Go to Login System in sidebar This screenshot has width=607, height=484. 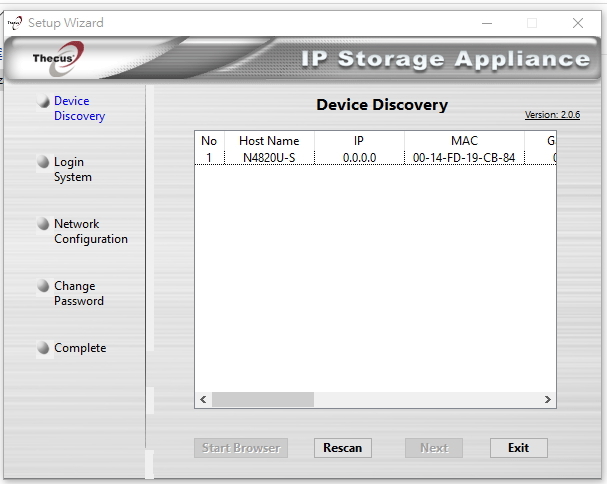73,170
